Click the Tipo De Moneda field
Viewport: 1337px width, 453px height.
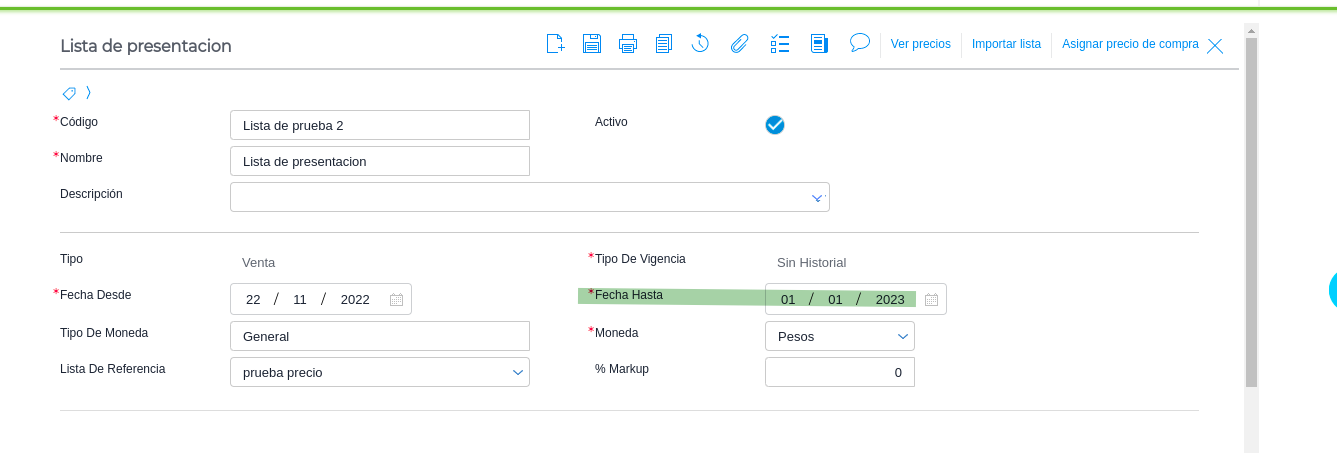point(380,336)
